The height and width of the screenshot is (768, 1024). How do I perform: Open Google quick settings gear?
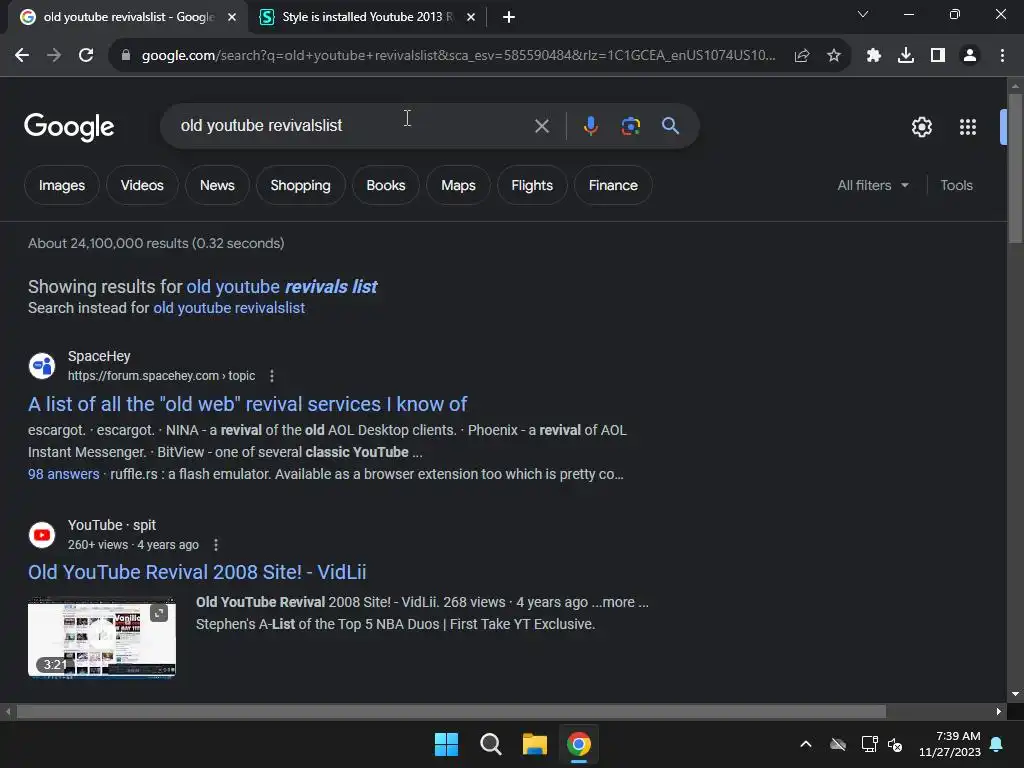click(921, 127)
